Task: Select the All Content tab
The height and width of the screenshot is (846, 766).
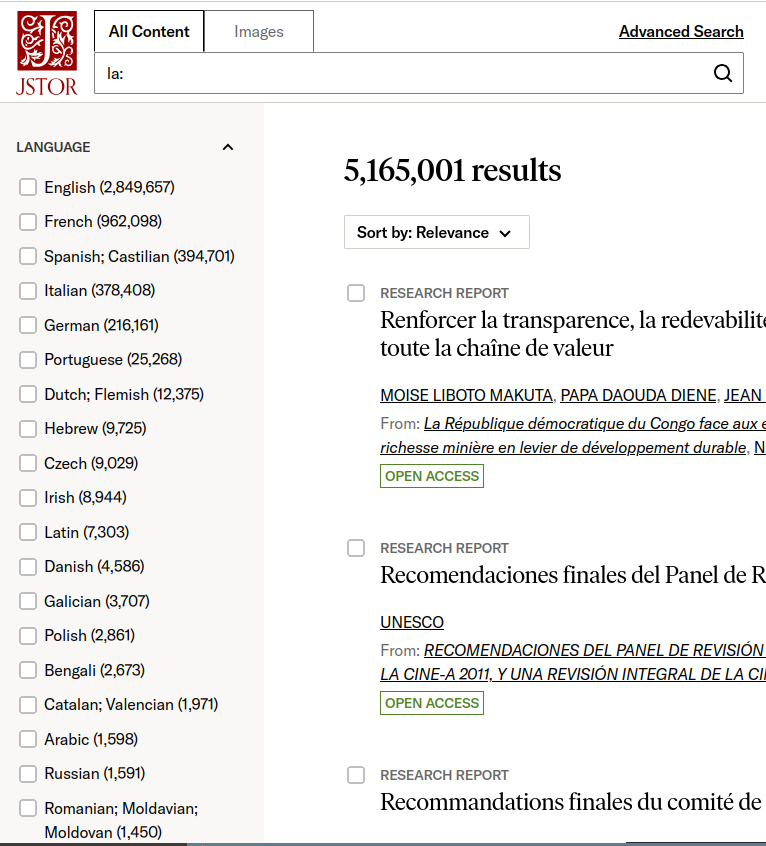Action: [x=148, y=31]
